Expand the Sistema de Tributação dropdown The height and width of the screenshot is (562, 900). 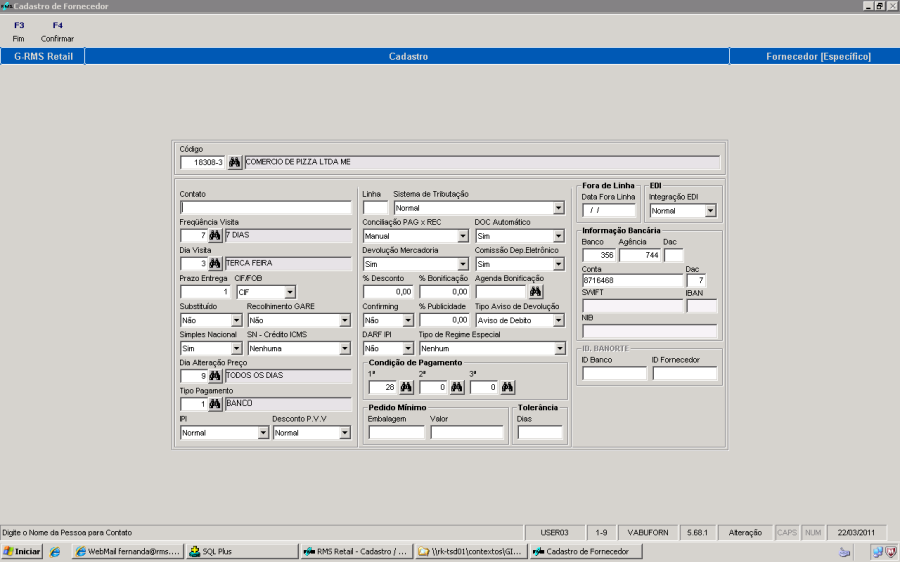[558, 208]
